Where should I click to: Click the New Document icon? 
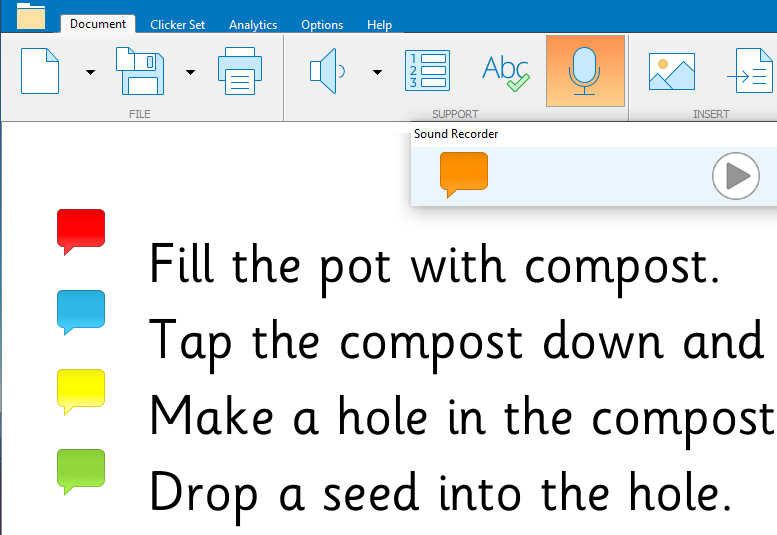coord(39,71)
